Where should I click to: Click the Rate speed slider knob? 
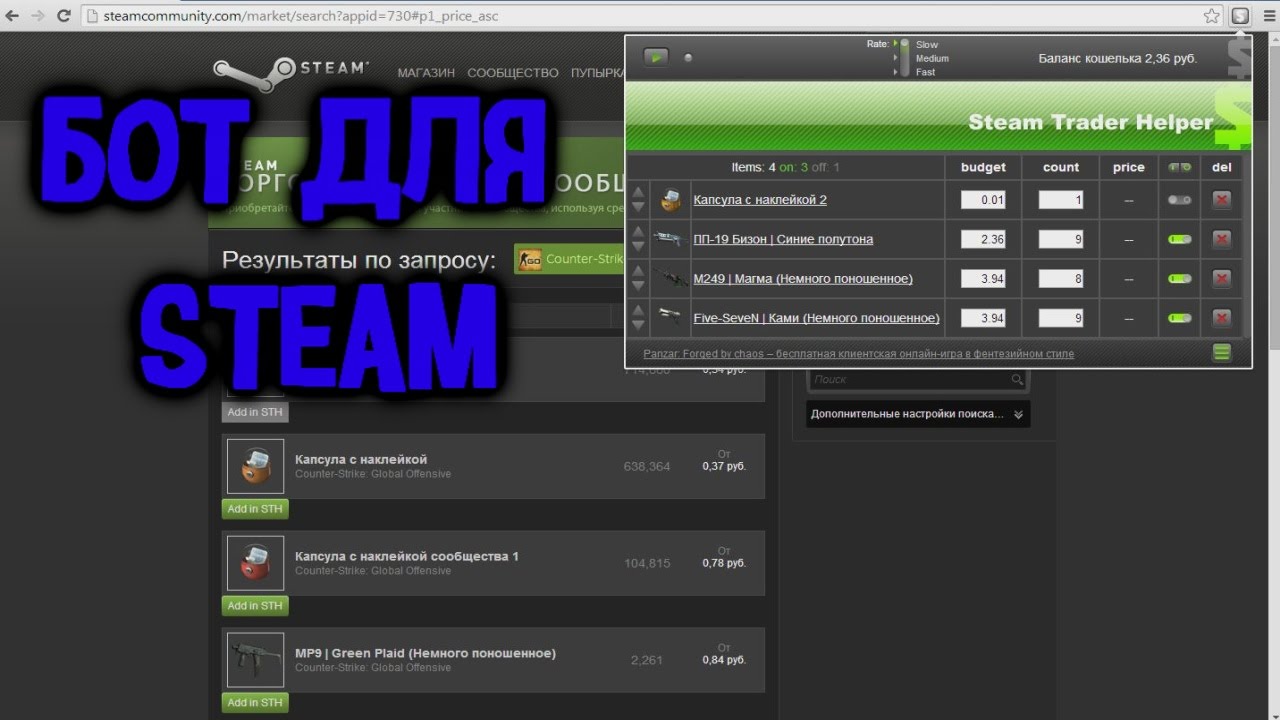coord(905,45)
